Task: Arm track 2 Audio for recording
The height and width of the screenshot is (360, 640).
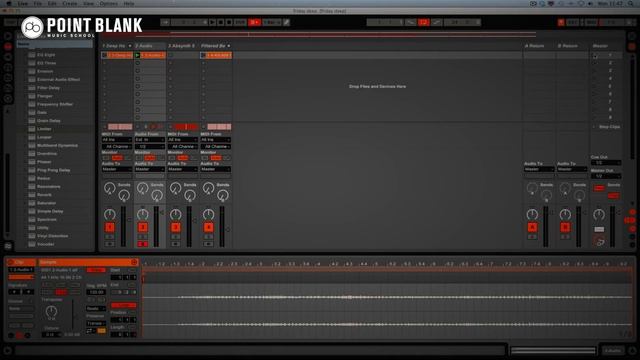Action: click(143, 244)
